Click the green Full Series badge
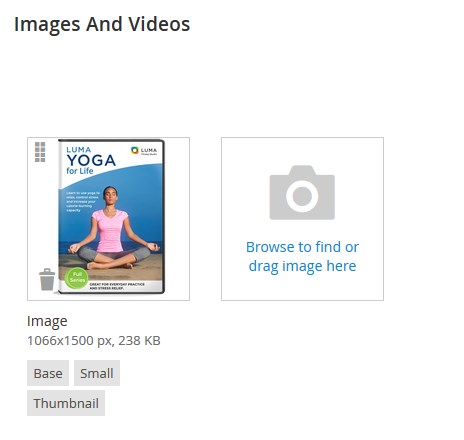The image size is (464, 440). [77, 277]
